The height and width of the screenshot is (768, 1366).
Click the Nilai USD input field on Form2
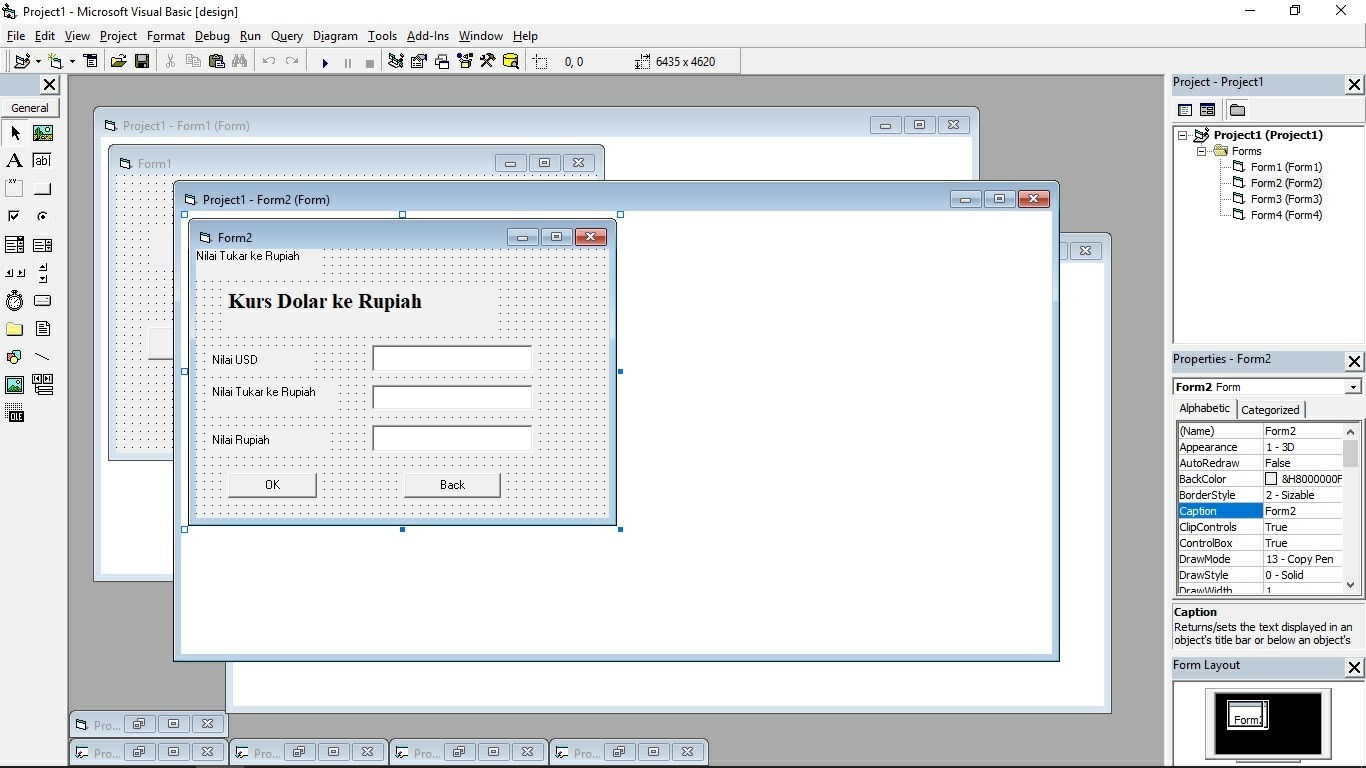click(450, 358)
